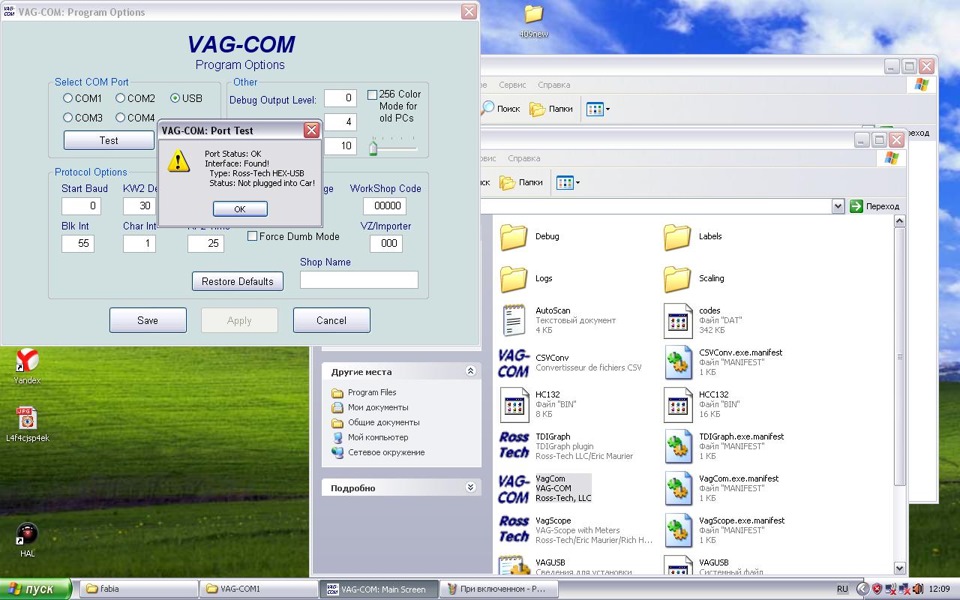Select the COM3 port radio button
The height and width of the screenshot is (600, 960).
tap(68, 118)
